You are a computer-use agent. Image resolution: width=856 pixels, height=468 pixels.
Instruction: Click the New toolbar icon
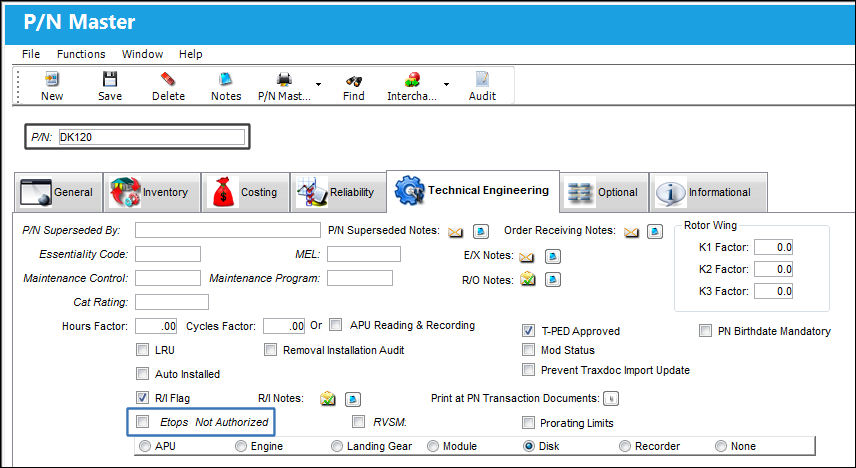pyautogui.click(x=52, y=79)
